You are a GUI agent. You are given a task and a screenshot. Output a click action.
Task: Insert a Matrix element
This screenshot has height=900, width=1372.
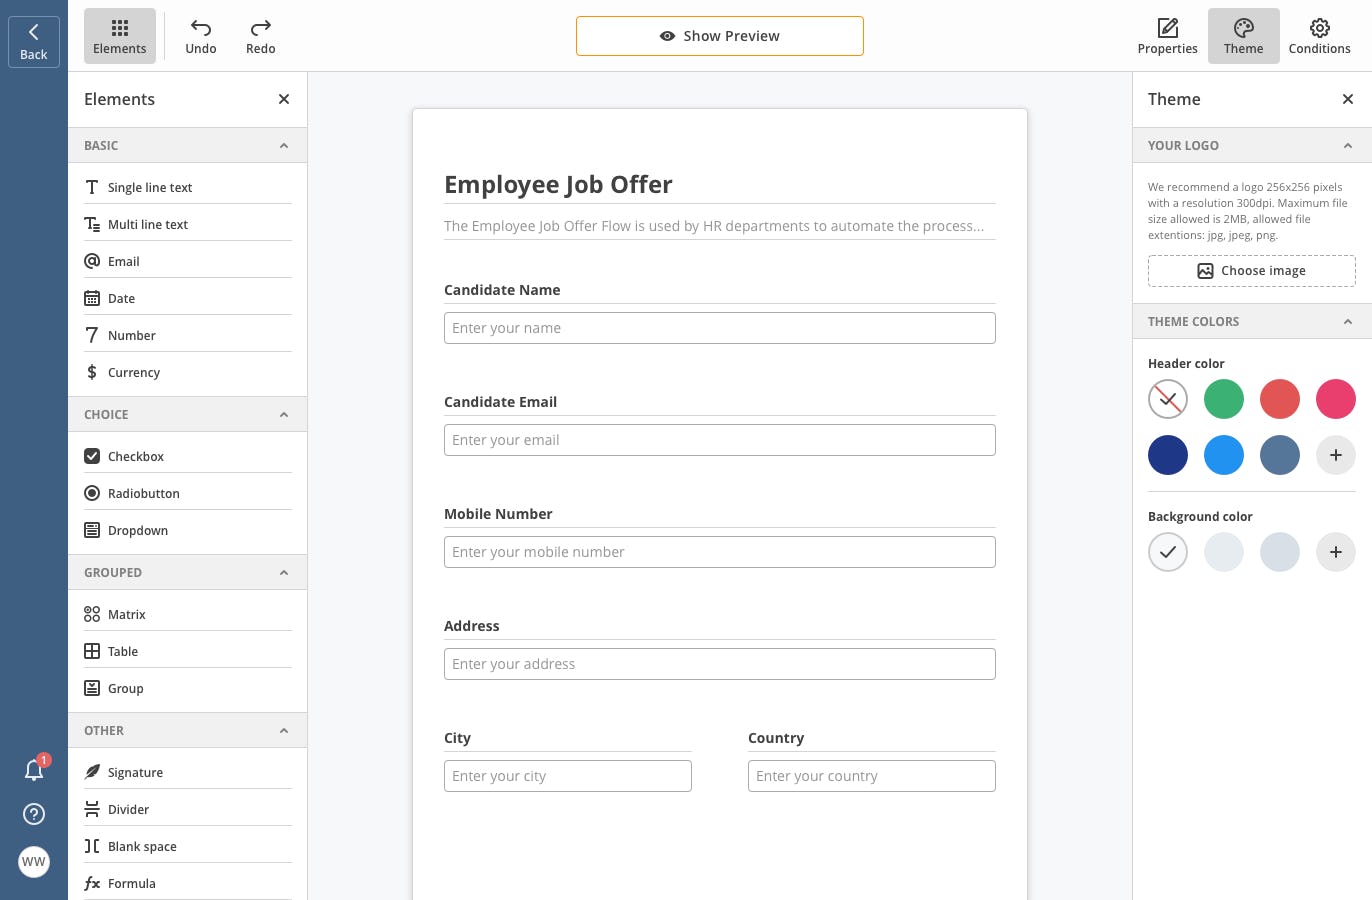[126, 614]
